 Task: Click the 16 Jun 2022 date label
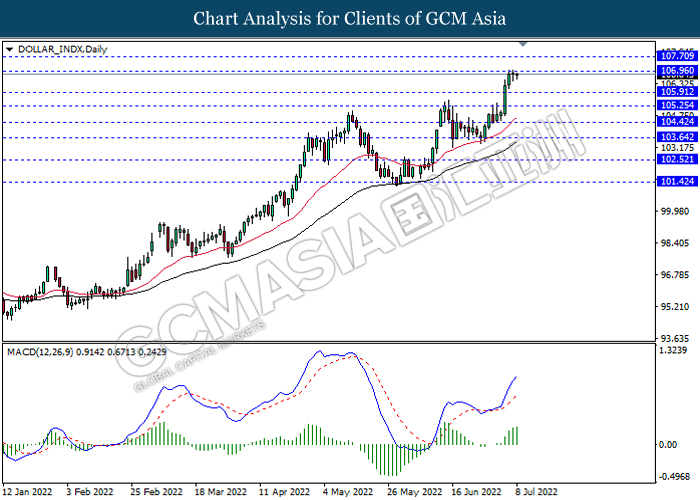pos(476,492)
